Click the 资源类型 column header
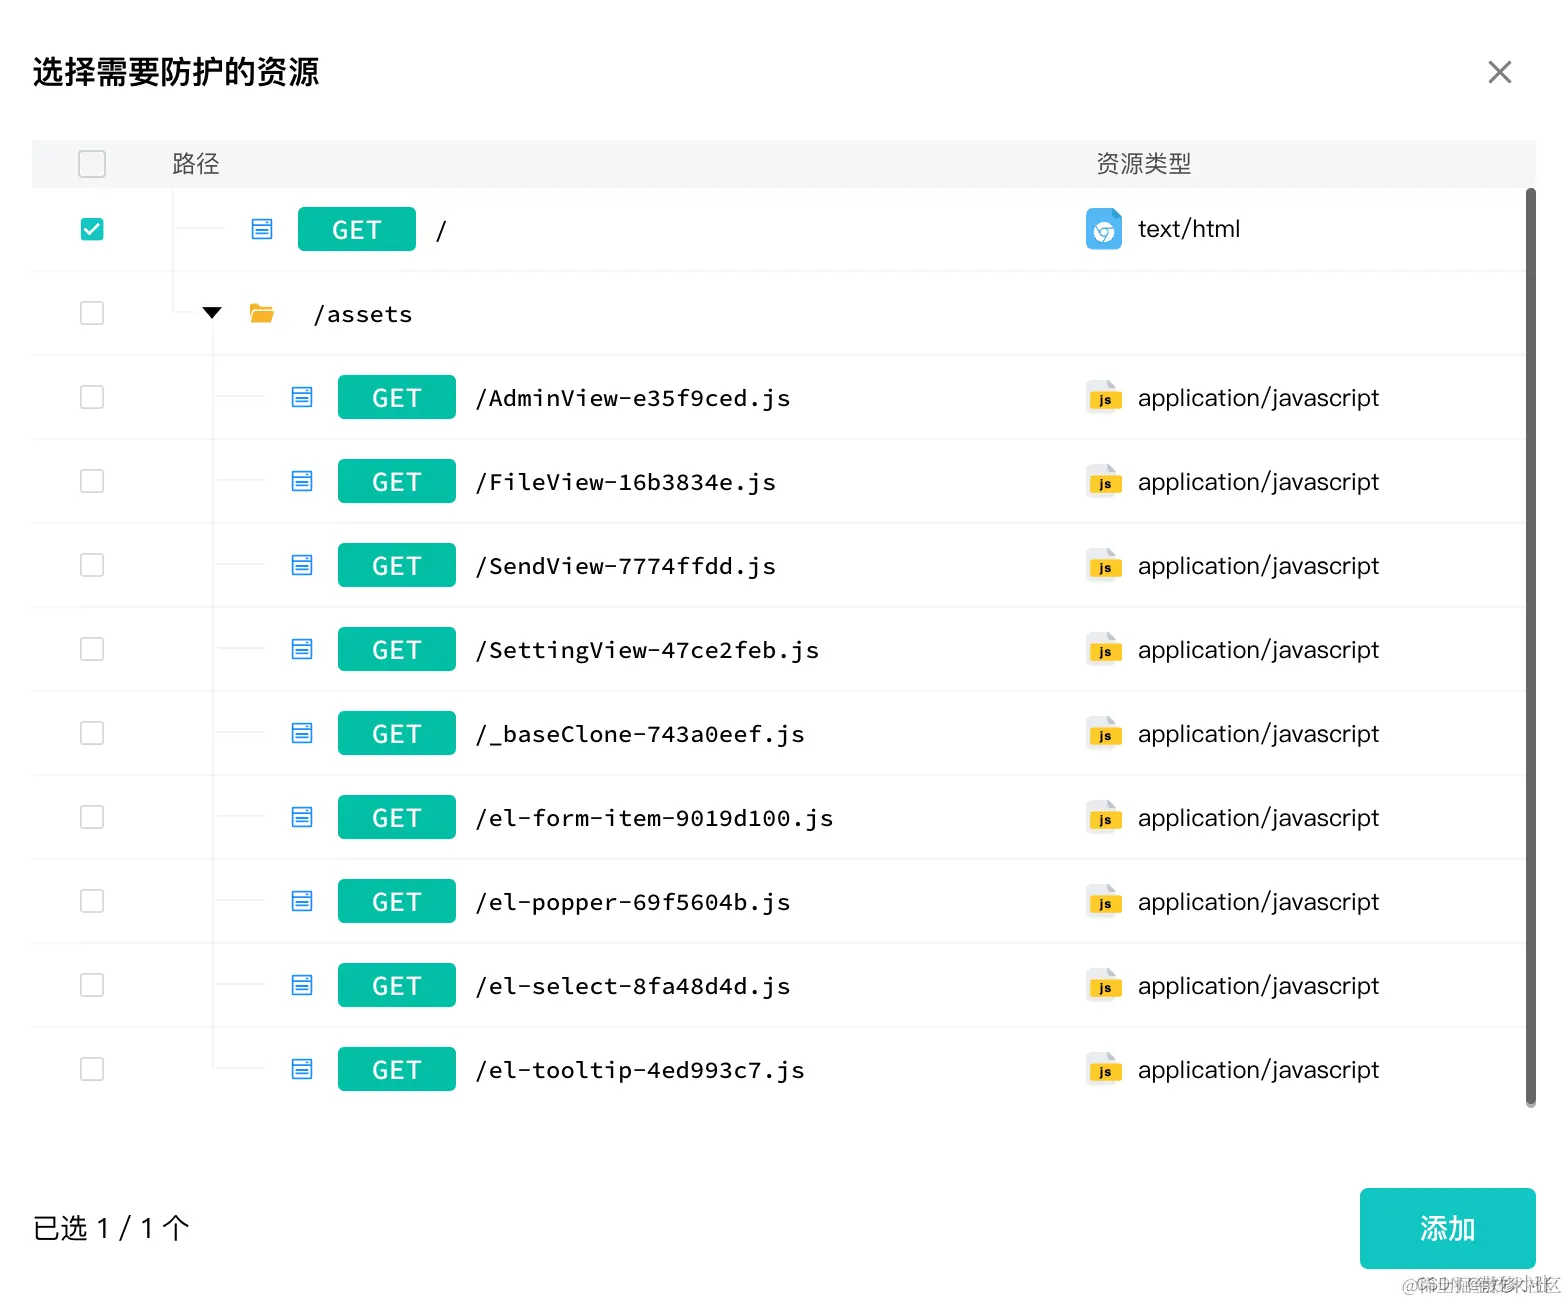 click(x=1144, y=164)
